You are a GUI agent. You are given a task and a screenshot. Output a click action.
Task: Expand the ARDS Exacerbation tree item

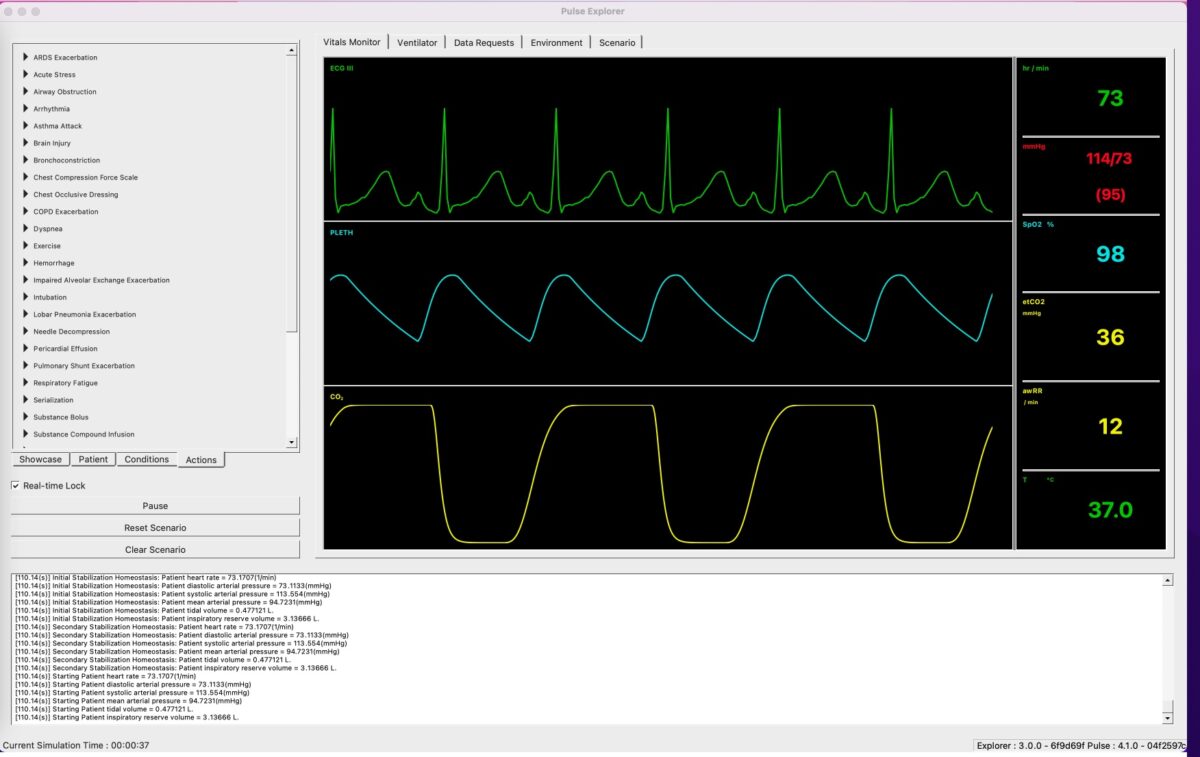tap(24, 57)
